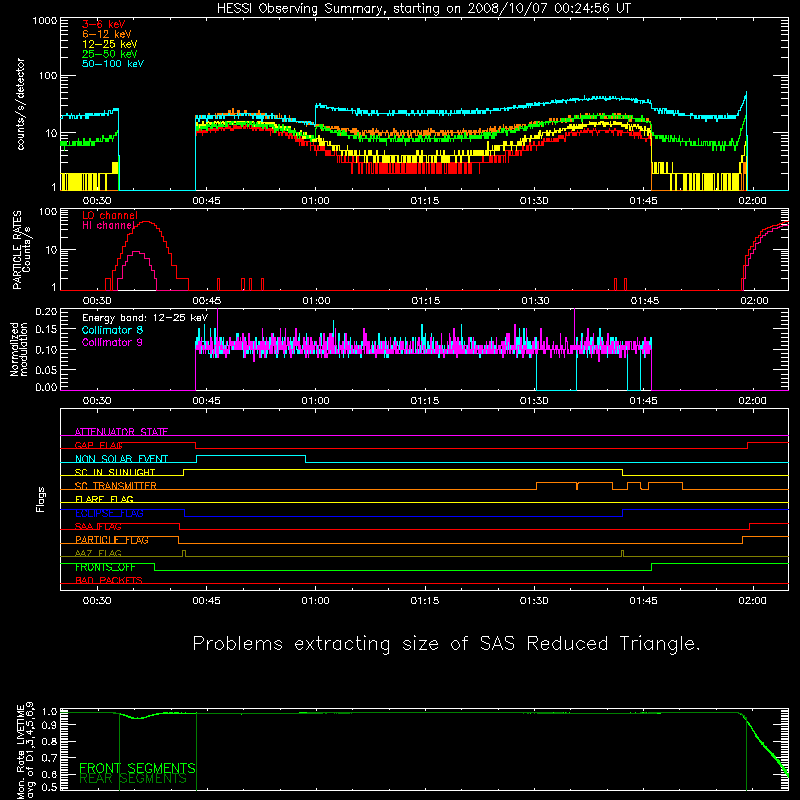The width and height of the screenshot is (800, 800).
Task: Select the Collimator 8 legend label
Action: click(x=112, y=330)
